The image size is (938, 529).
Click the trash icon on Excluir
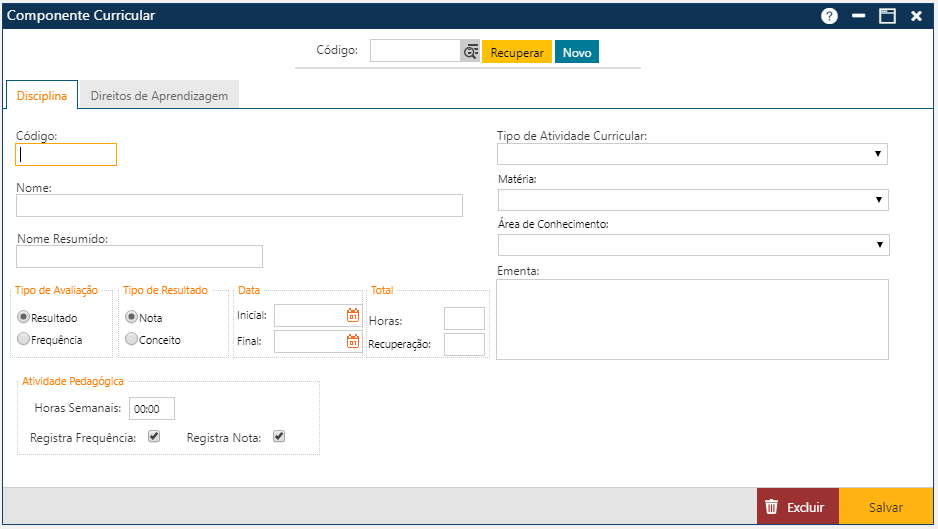click(x=771, y=507)
